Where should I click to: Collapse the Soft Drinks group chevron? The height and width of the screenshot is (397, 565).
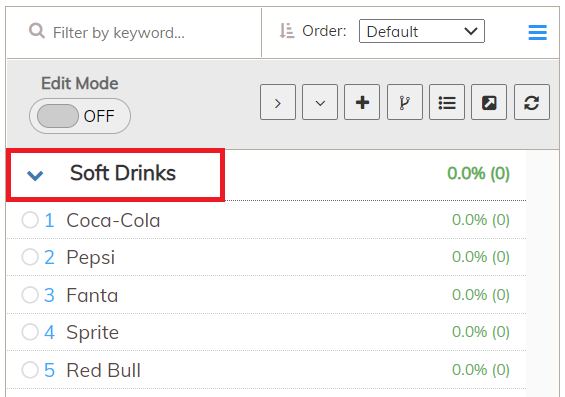click(35, 175)
